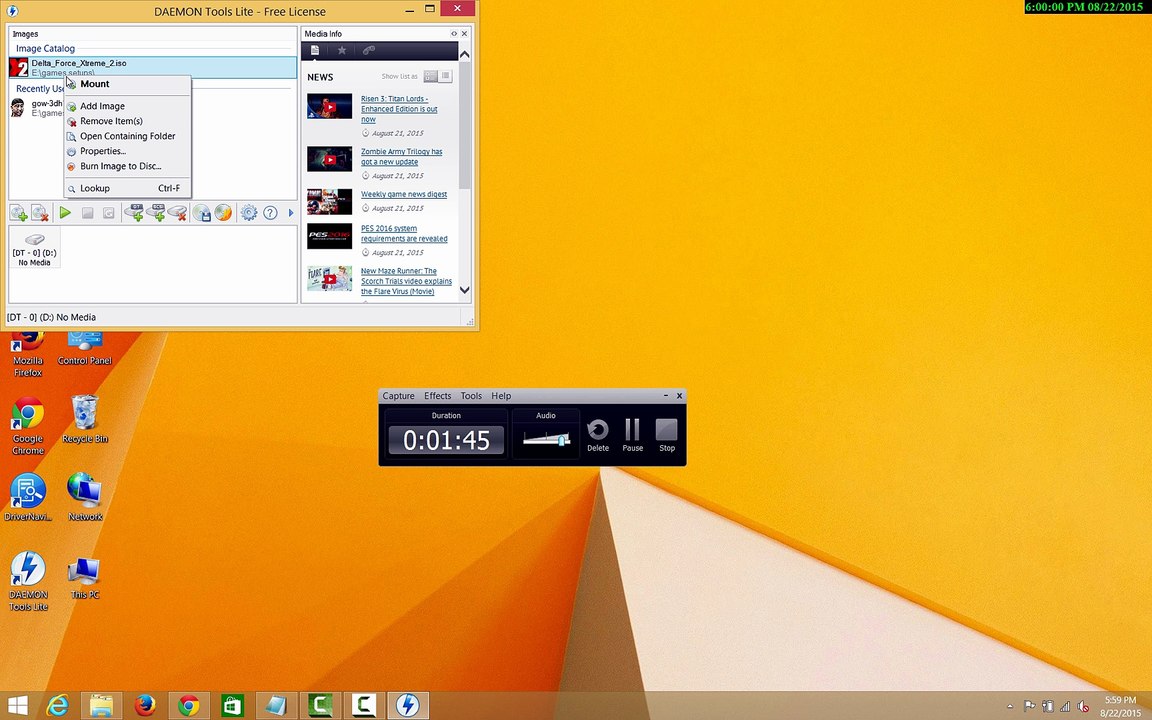The image size is (1152, 720).
Task: Open Internet Explorer from the taskbar
Action: pos(57,706)
